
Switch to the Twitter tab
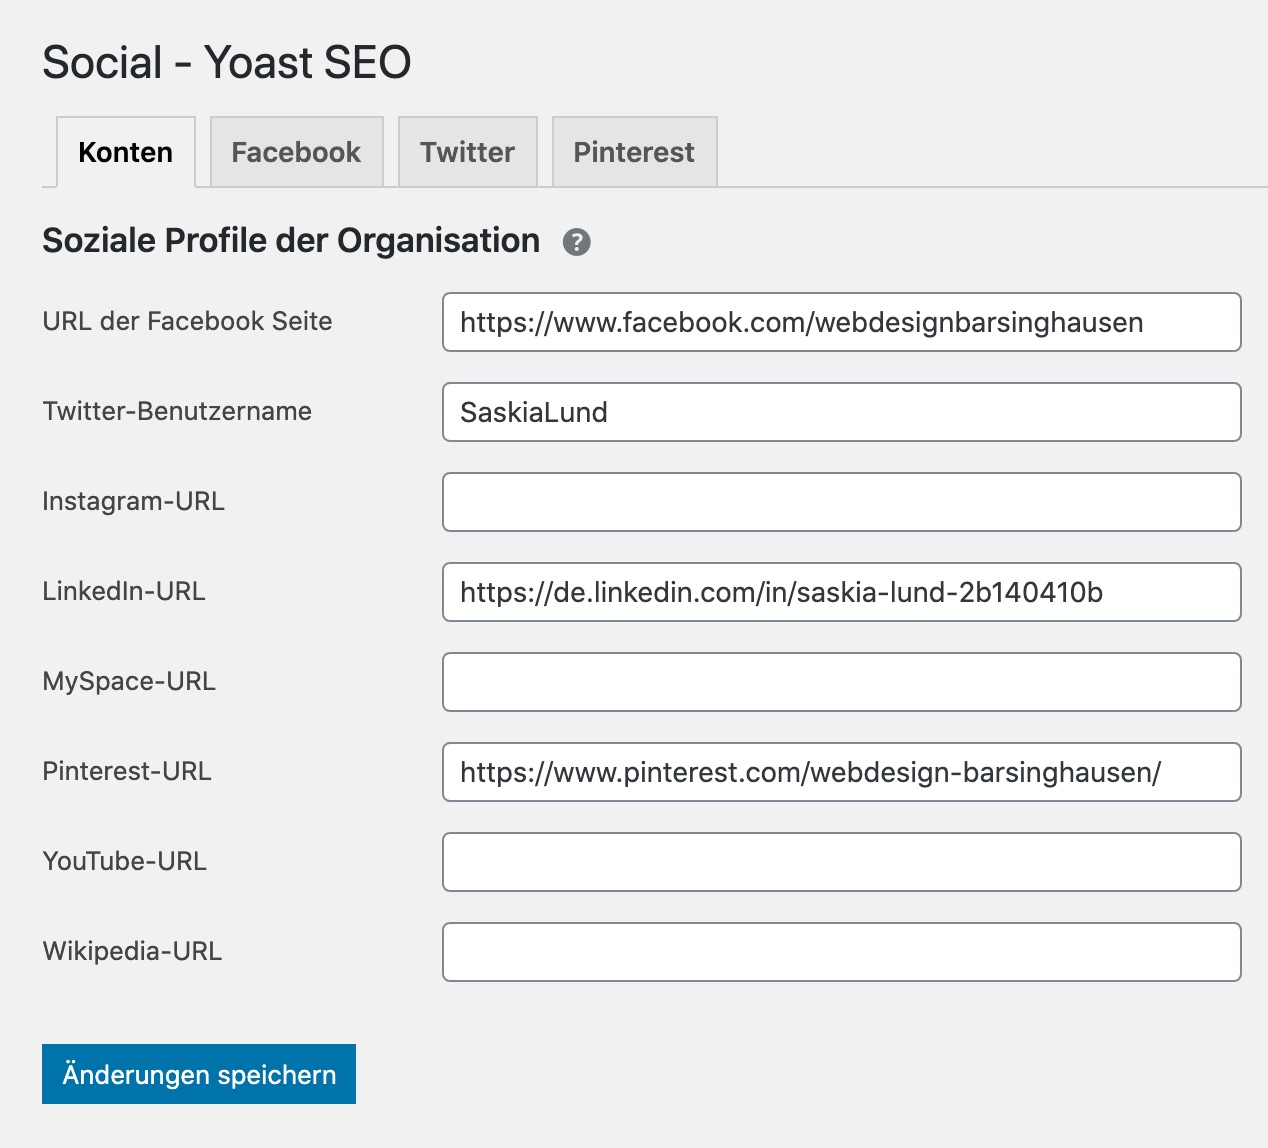click(467, 152)
